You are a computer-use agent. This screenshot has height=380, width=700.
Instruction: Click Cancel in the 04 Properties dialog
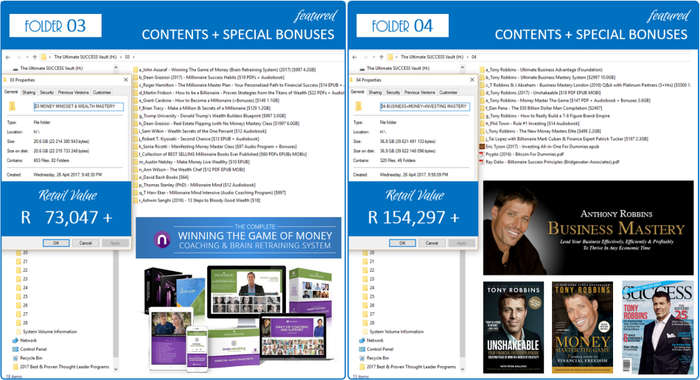[432, 243]
